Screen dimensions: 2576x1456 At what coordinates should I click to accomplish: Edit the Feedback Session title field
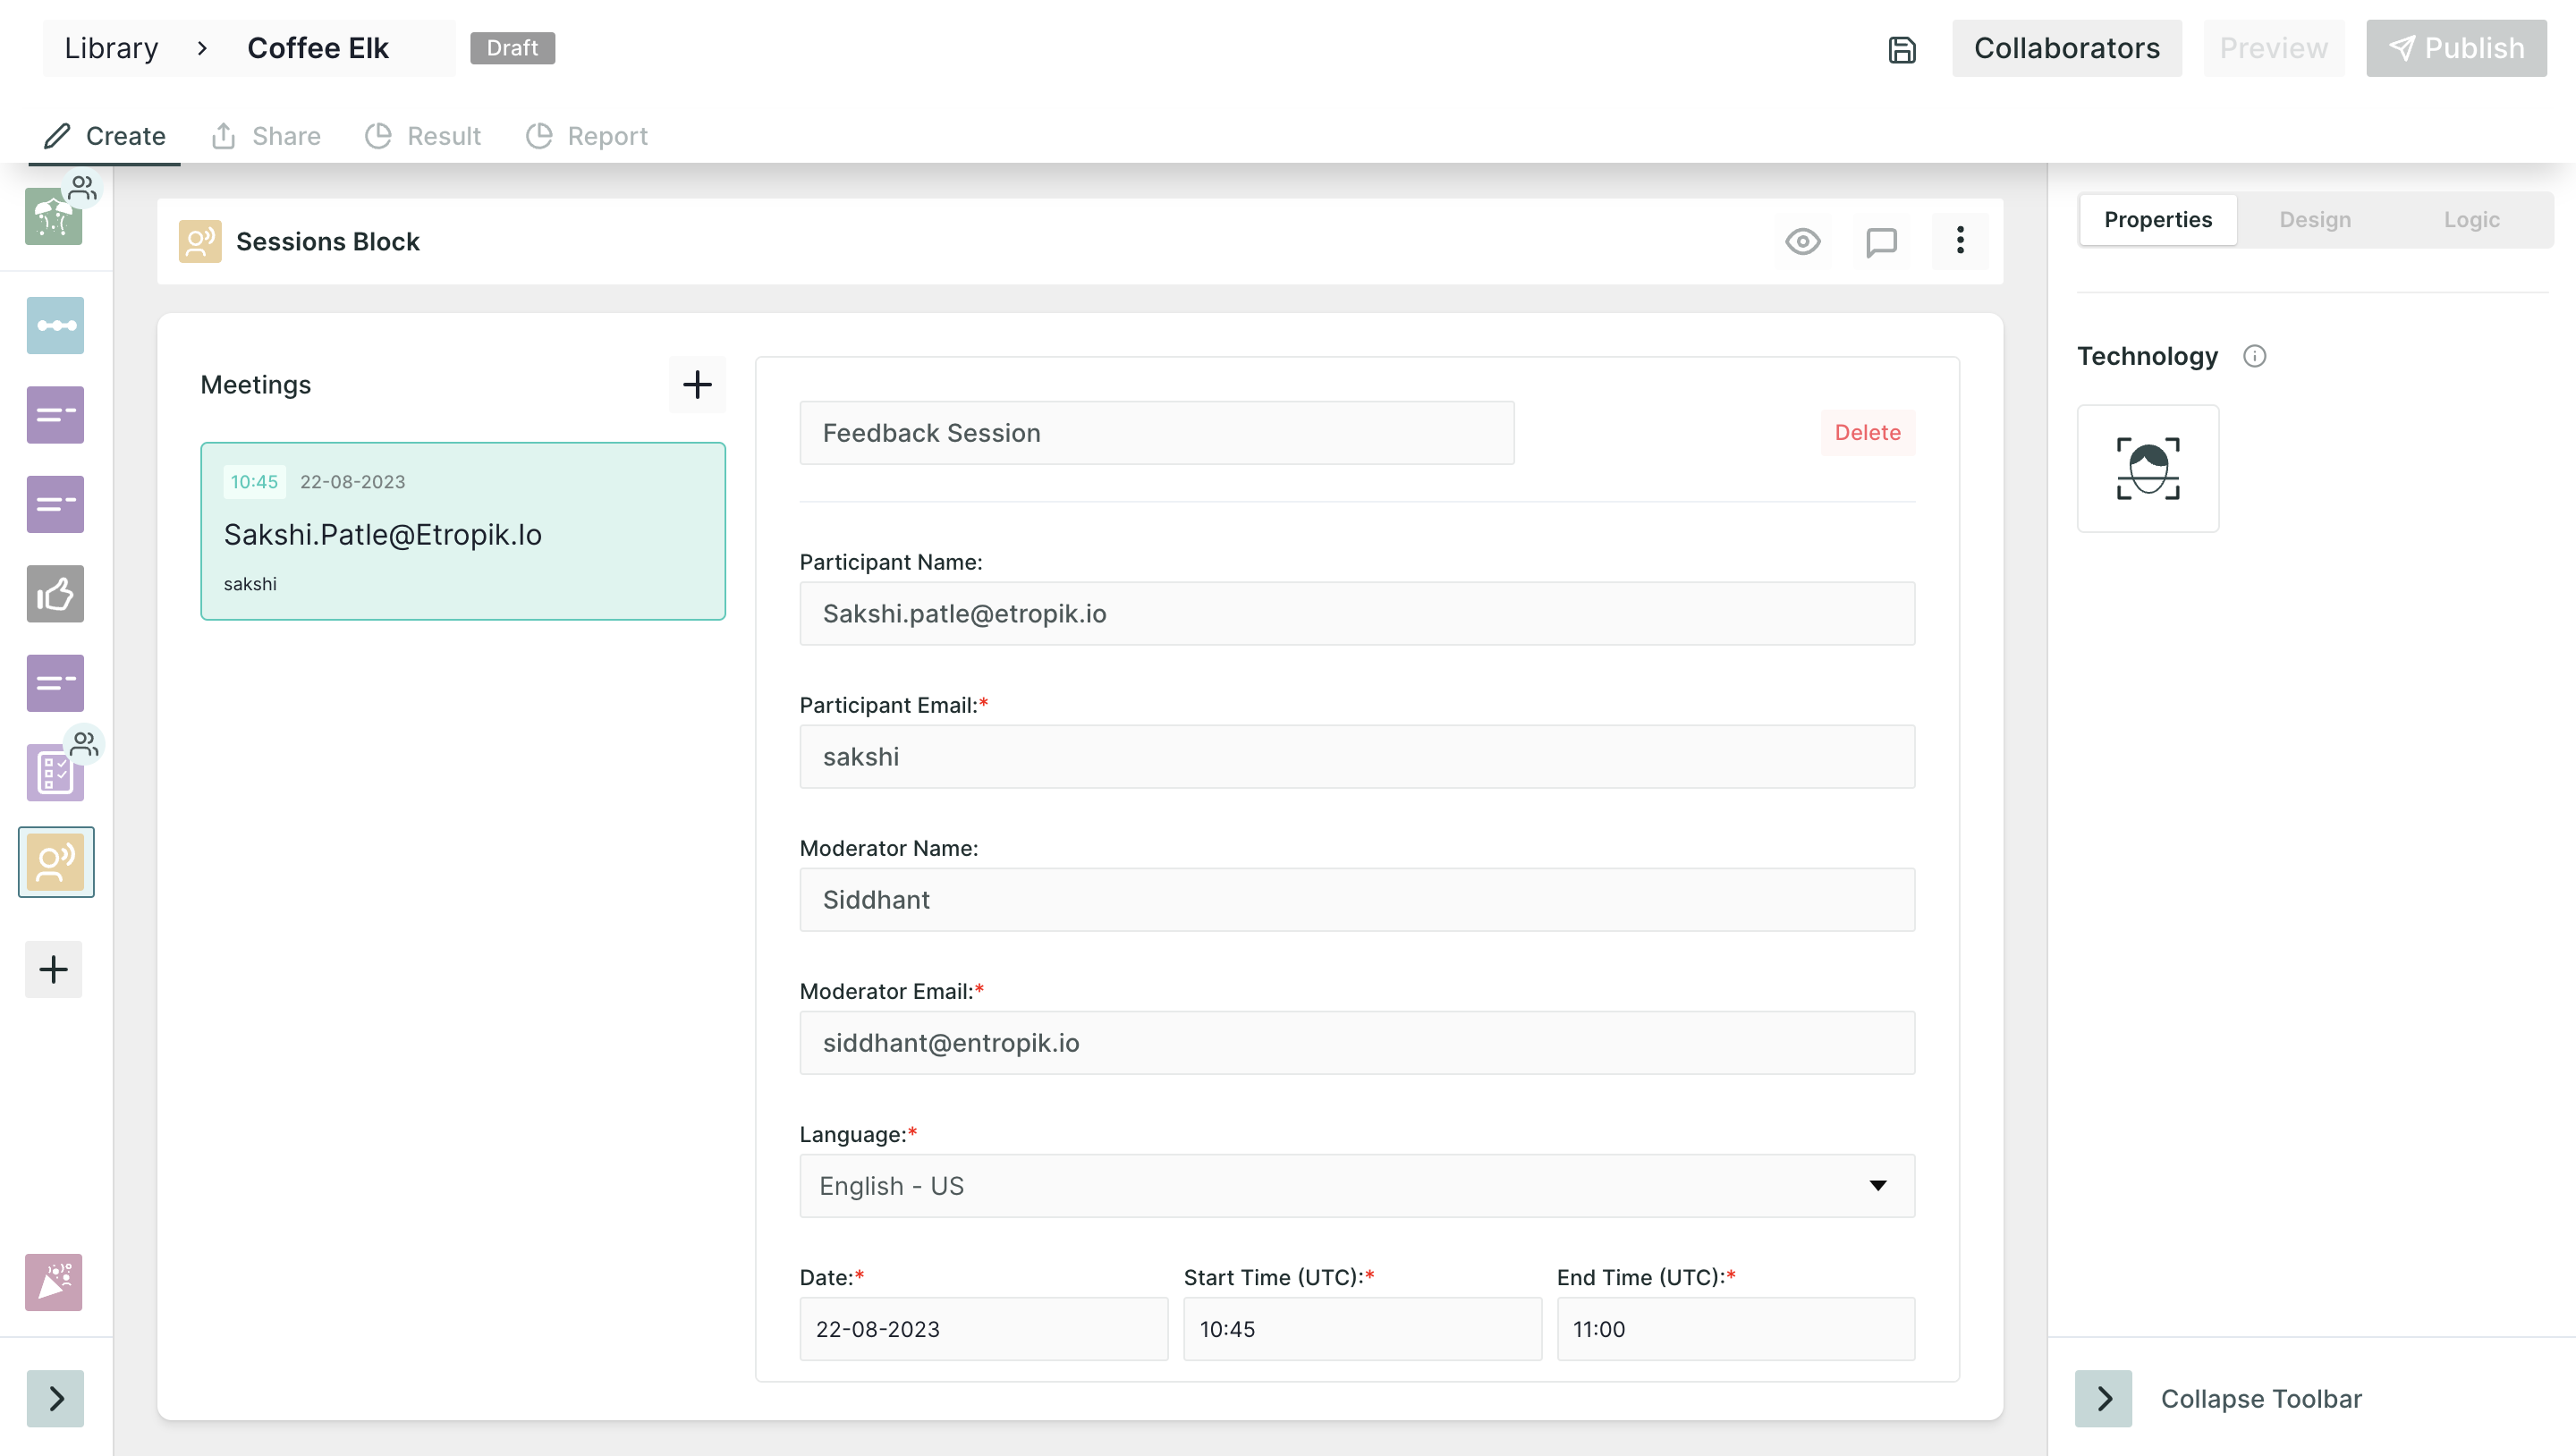click(x=1156, y=433)
